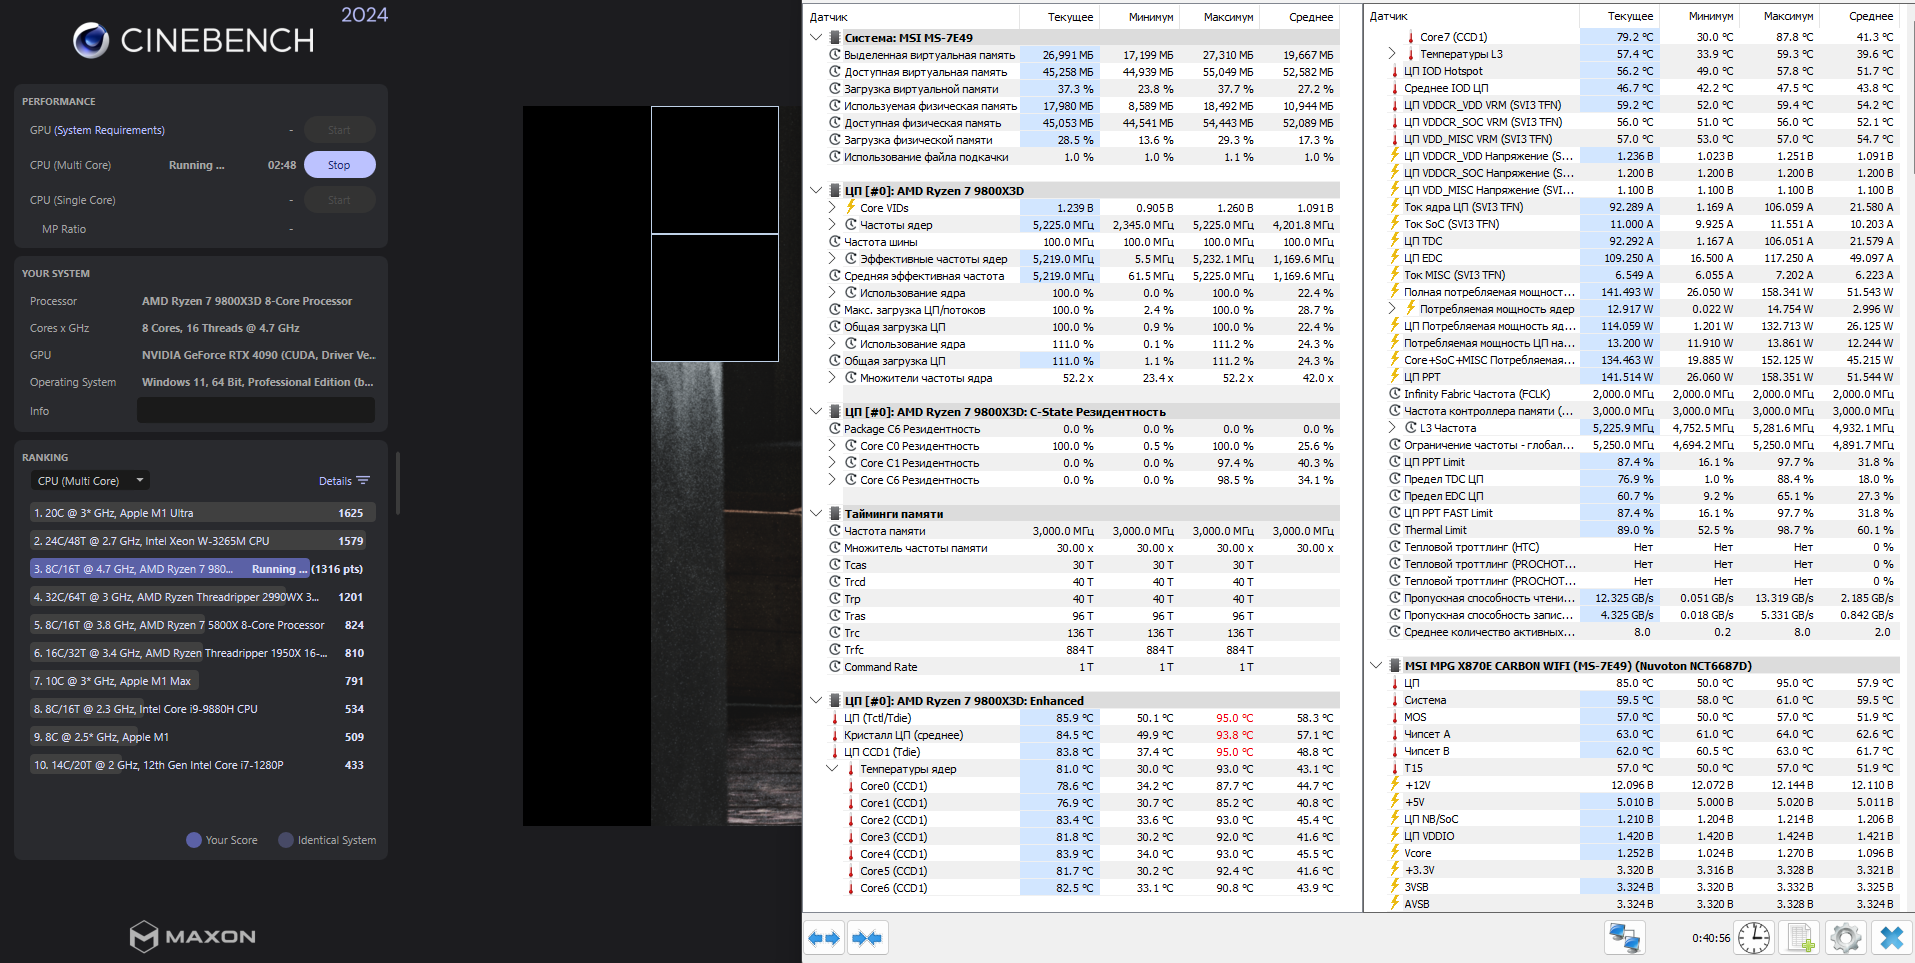Click the HWiNFO collapse columns arrows icon
This screenshot has height=963, width=1915.
(x=867, y=938)
